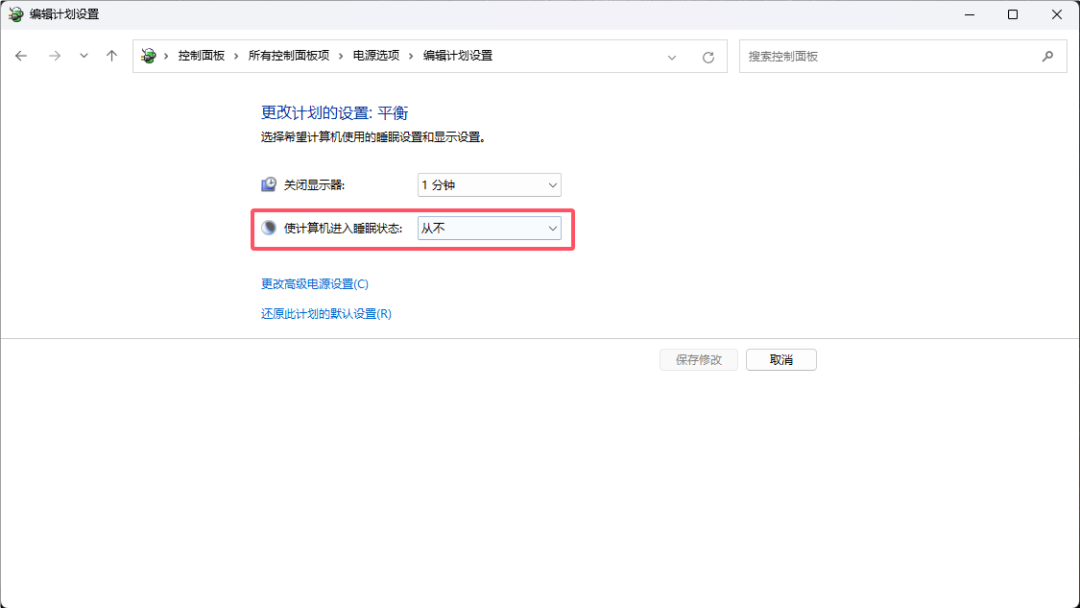Click the power plan icon in the title bar
Screen dimensions: 1080x608
point(14,14)
